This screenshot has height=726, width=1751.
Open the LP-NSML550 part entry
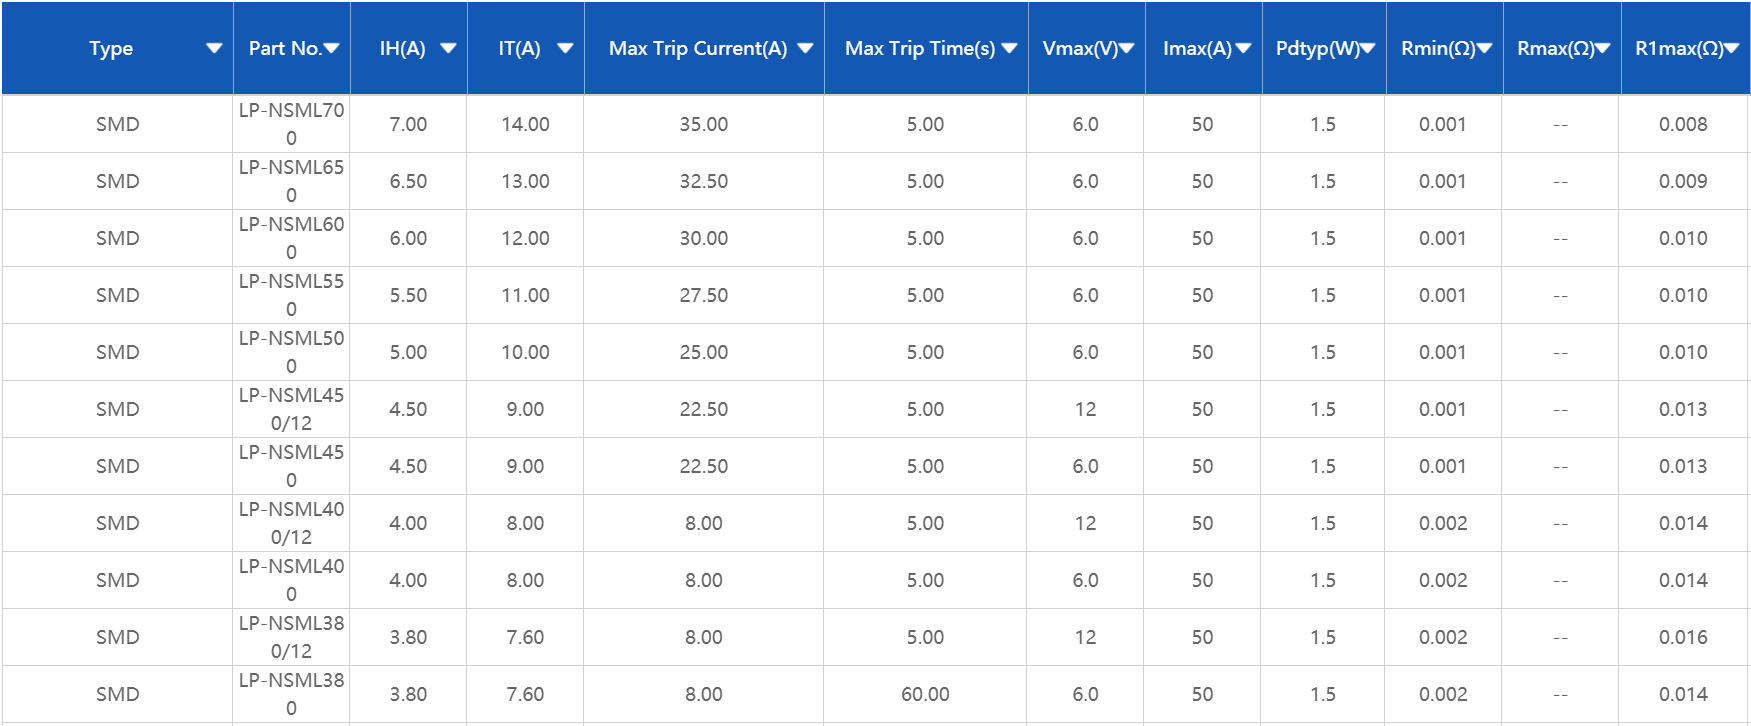pyautogui.click(x=291, y=295)
